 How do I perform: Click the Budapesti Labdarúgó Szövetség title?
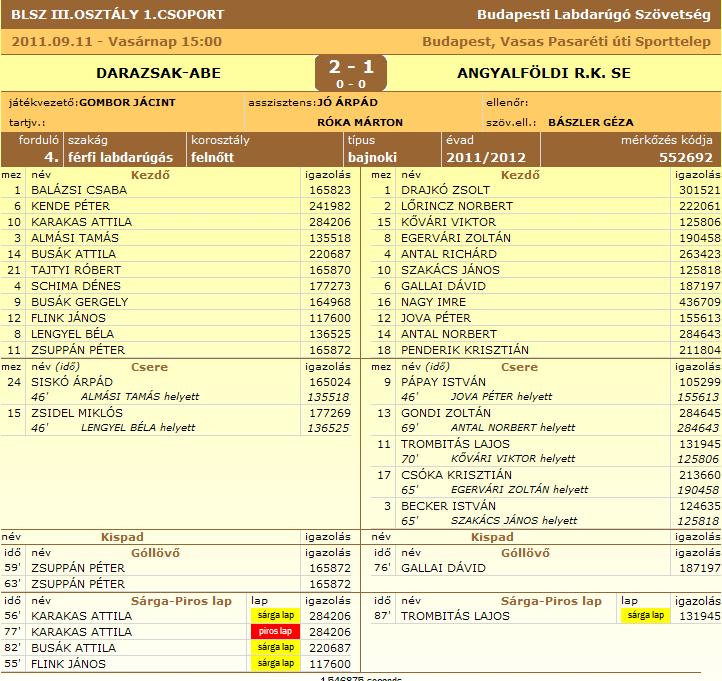coord(594,14)
